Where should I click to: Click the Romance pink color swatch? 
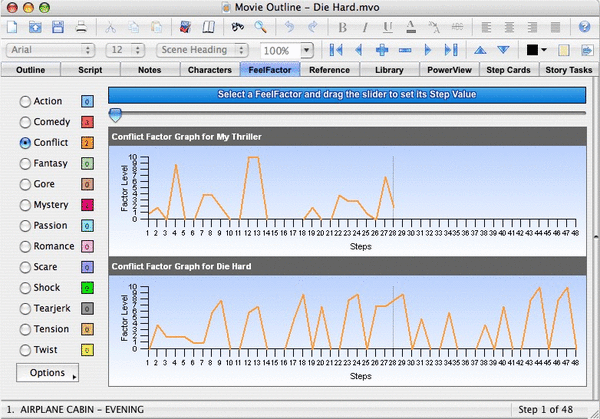(88, 246)
